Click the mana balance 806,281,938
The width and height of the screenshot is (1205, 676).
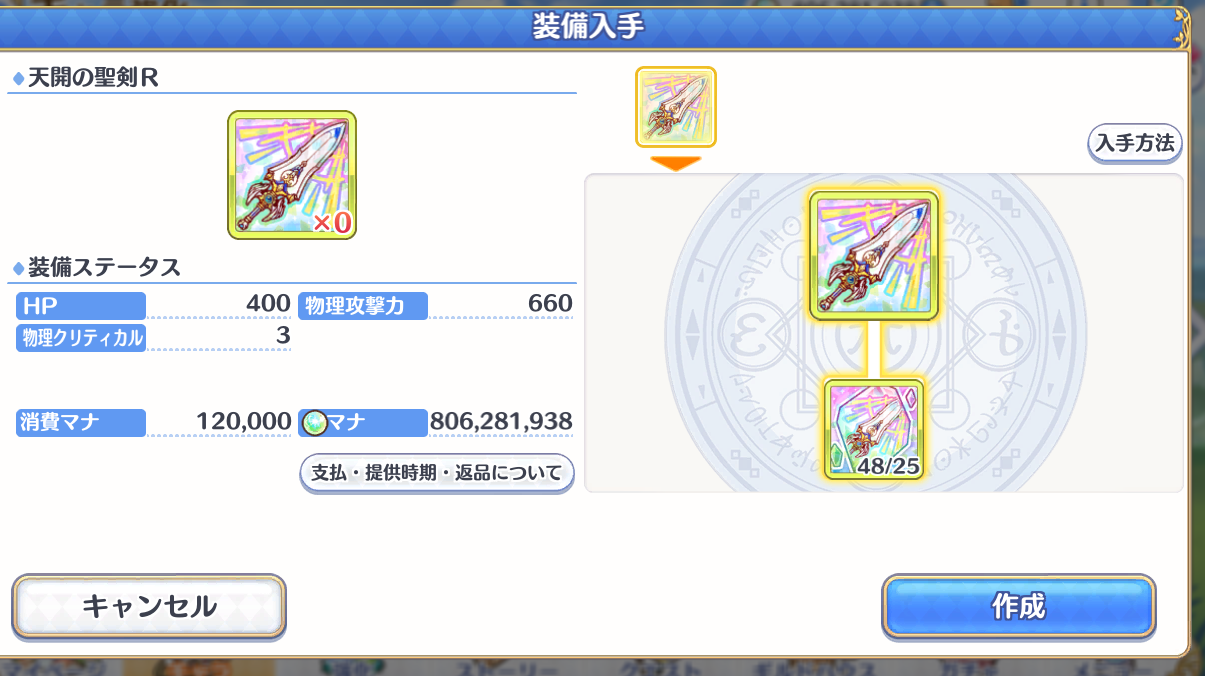[501, 422]
